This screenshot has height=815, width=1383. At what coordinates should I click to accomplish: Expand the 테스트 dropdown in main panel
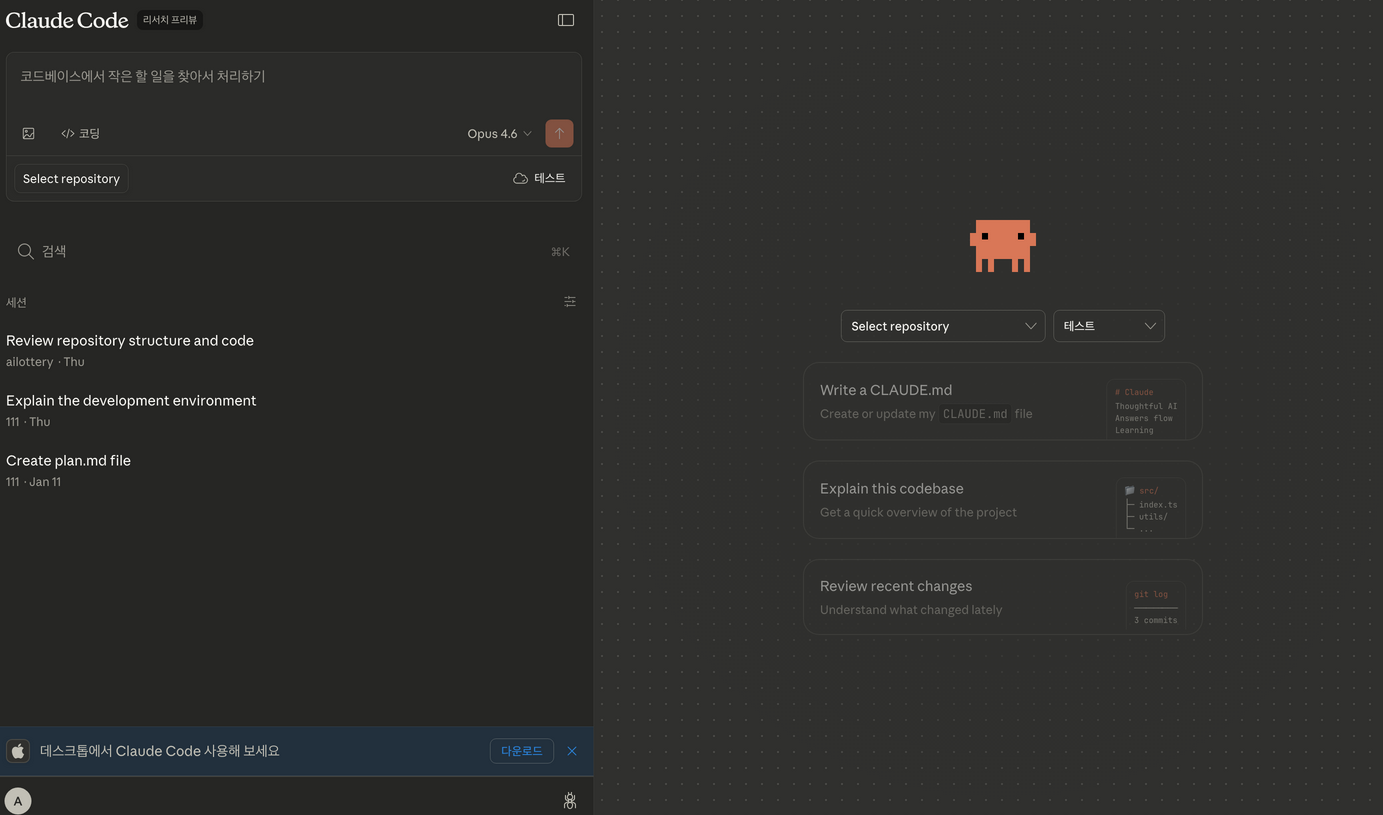[x=1108, y=326]
